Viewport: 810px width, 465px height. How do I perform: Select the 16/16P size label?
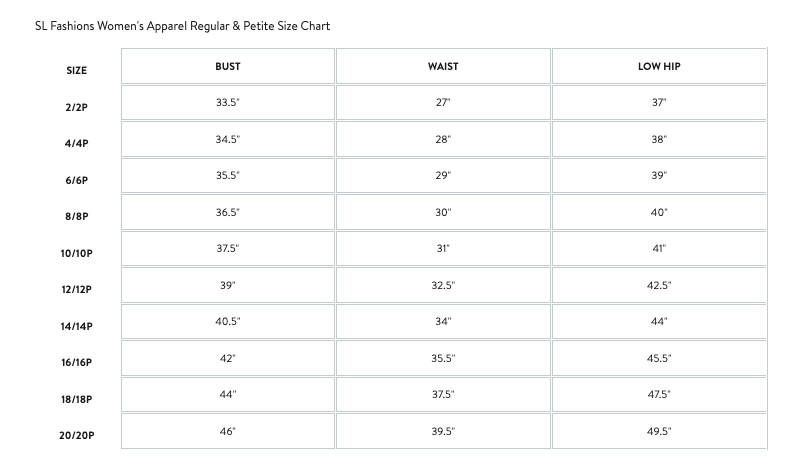click(77, 363)
